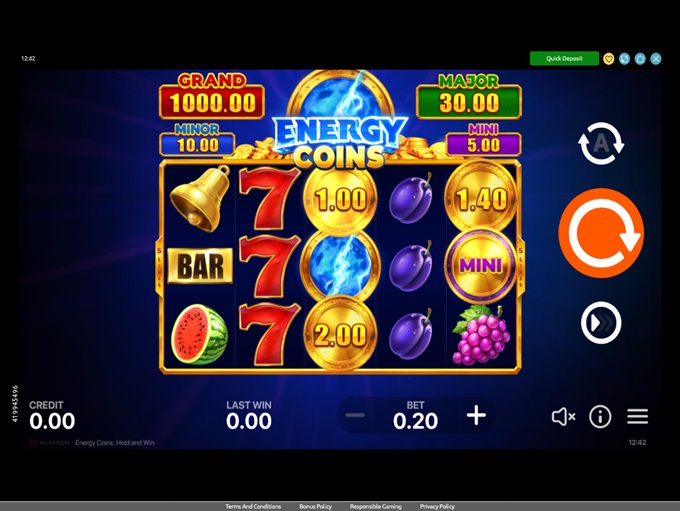Open Responsible Gaming link
Image resolution: width=680 pixels, height=511 pixels.
click(x=376, y=506)
